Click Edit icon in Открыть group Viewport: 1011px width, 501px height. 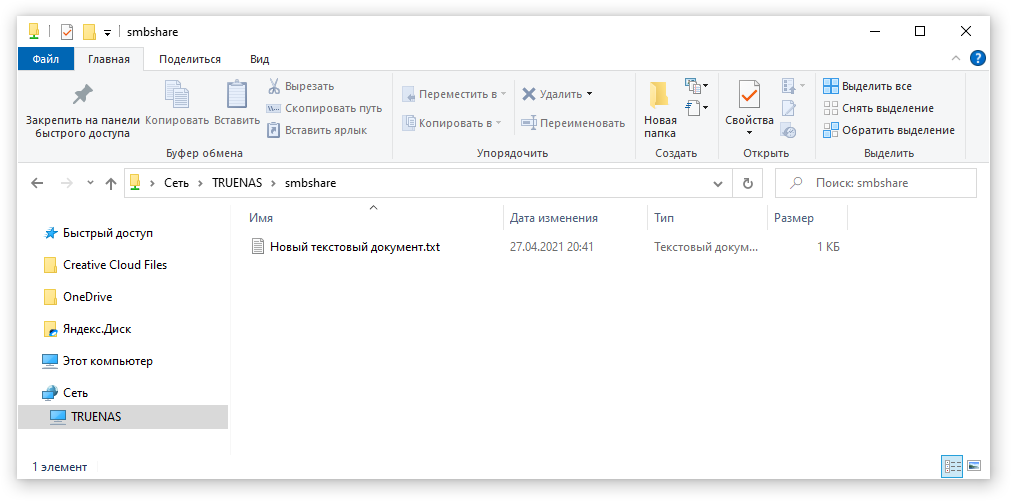pyautogui.click(x=789, y=108)
